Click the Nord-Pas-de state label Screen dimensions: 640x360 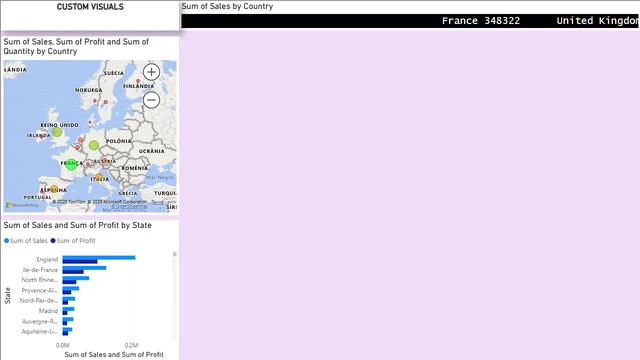[x=39, y=300]
